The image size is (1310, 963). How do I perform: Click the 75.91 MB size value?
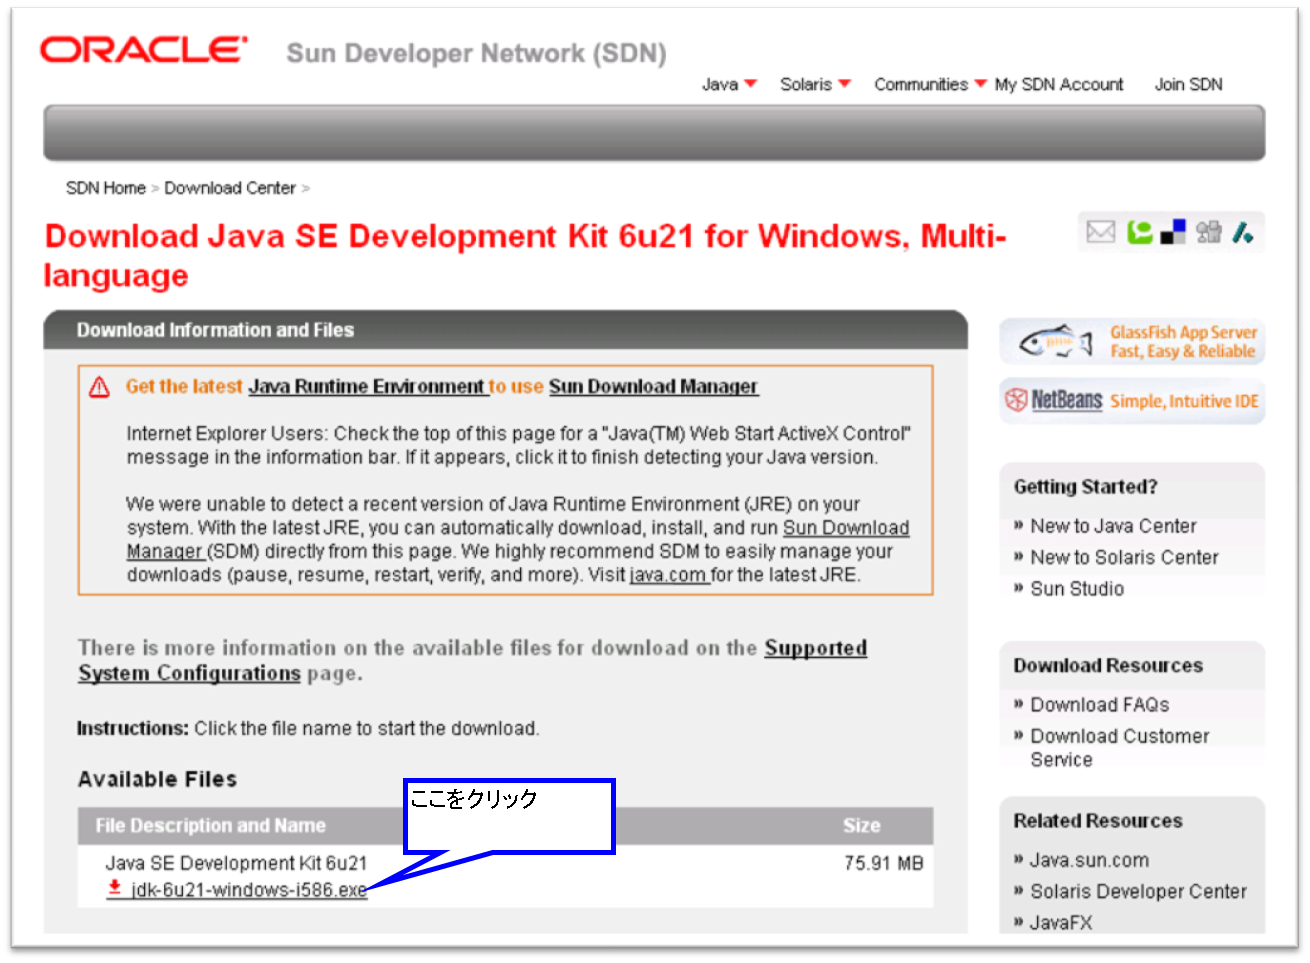point(883,863)
